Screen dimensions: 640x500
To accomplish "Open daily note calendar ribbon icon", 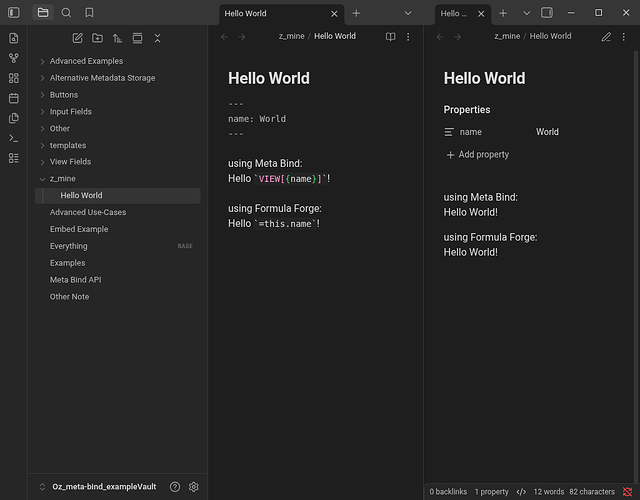I will click(x=13, y=98).
